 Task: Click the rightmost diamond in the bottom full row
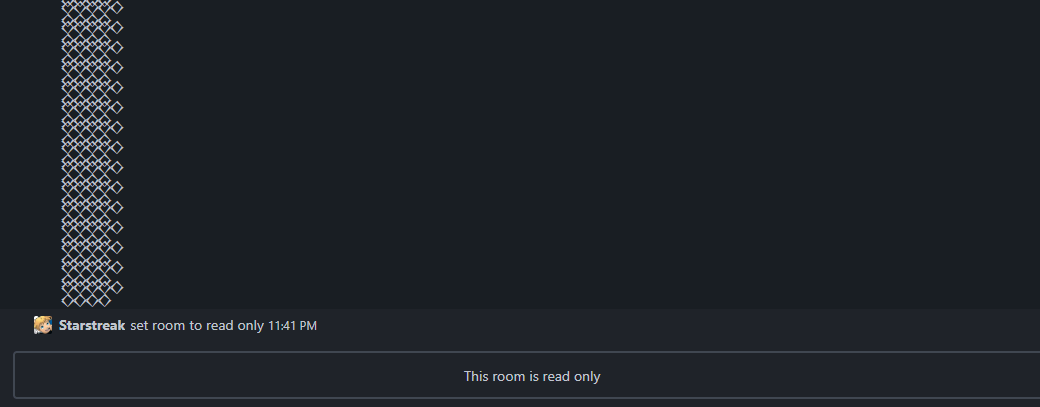(117, 287)
